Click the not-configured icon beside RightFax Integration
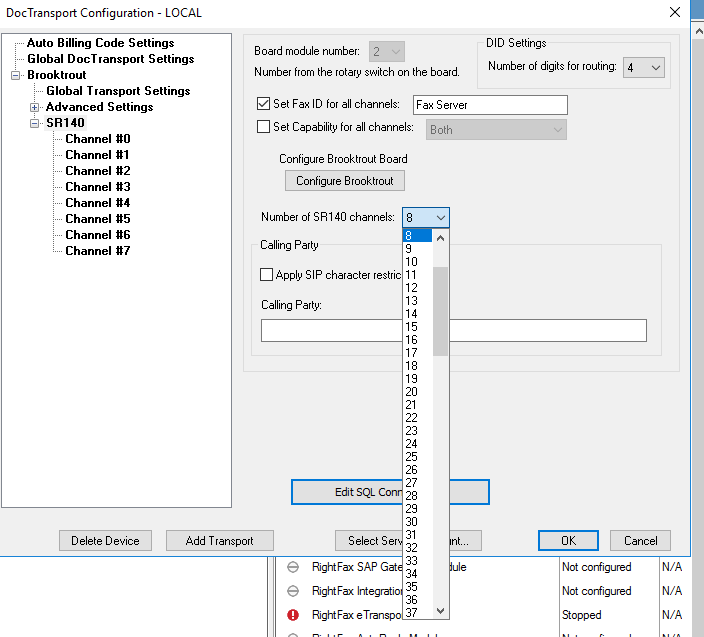Screen dimensions: 704x637 pyautogui.click(x=293, y=591)
